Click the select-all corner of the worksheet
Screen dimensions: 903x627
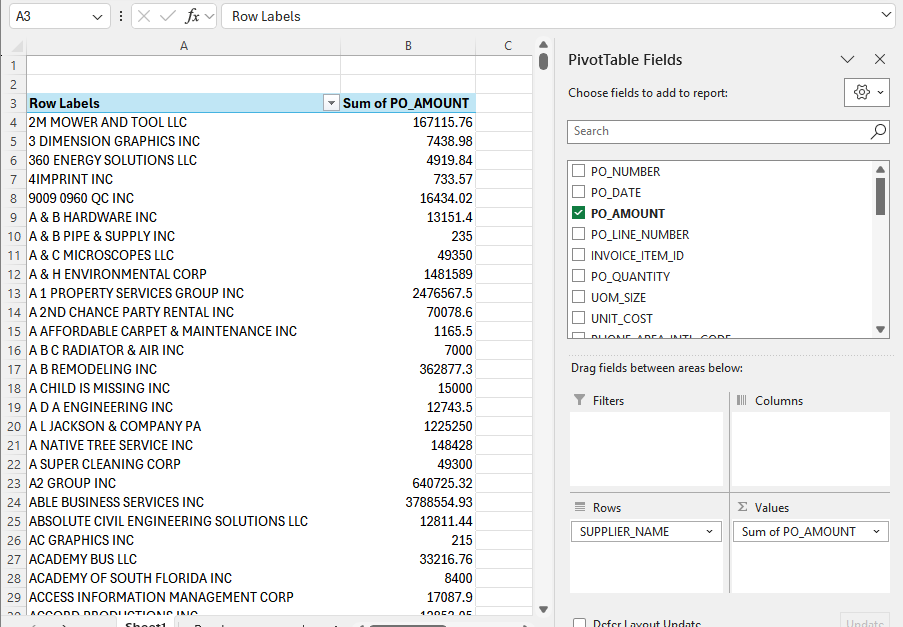[x=13, y=46]
